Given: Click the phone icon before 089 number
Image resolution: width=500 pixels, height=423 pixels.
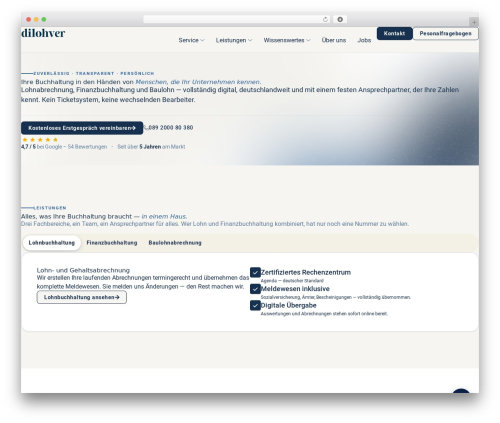Looking at the screenshot, I should 145,127.
